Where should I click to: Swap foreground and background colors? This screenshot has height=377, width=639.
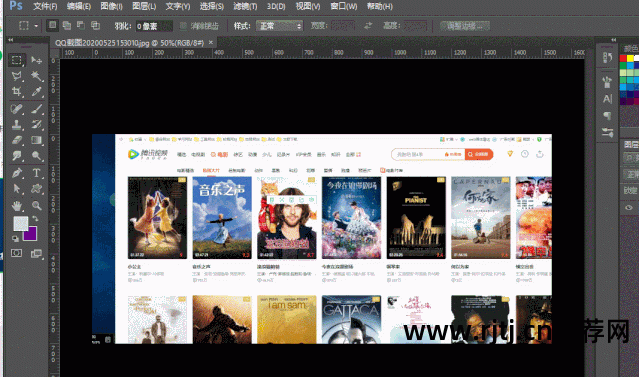tap(35, 219)
